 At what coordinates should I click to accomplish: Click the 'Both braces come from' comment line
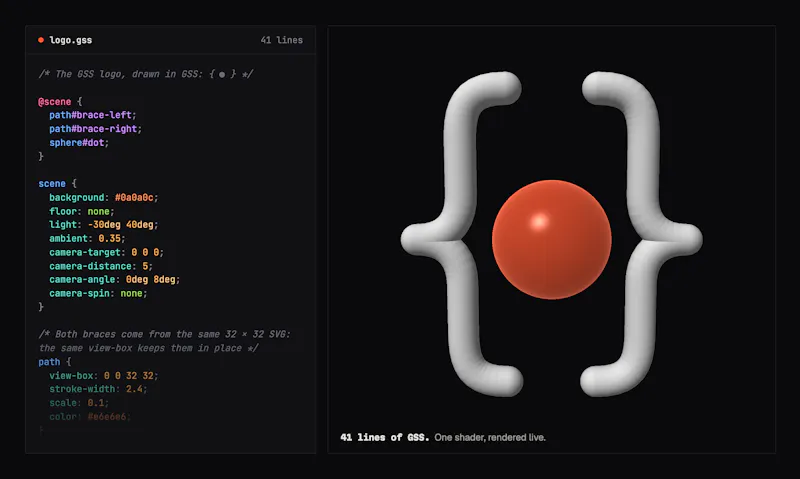point(165,334)
